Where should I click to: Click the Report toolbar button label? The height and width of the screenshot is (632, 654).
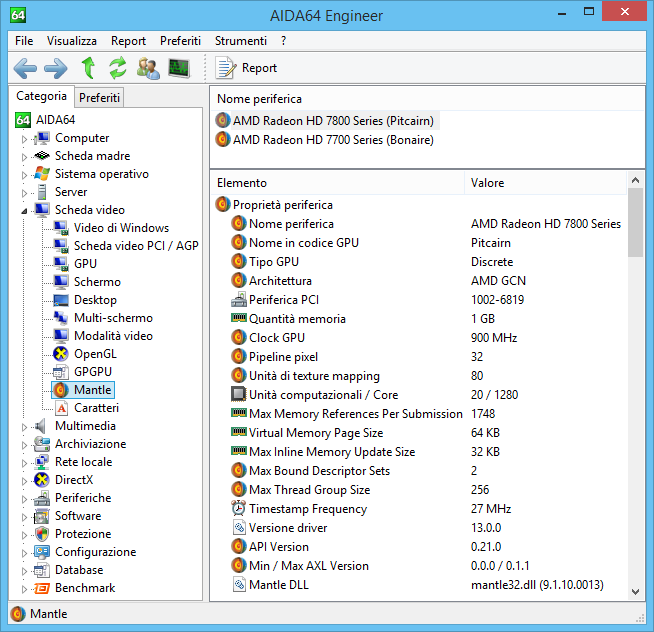pyautogui.click(x=259, y=68)
